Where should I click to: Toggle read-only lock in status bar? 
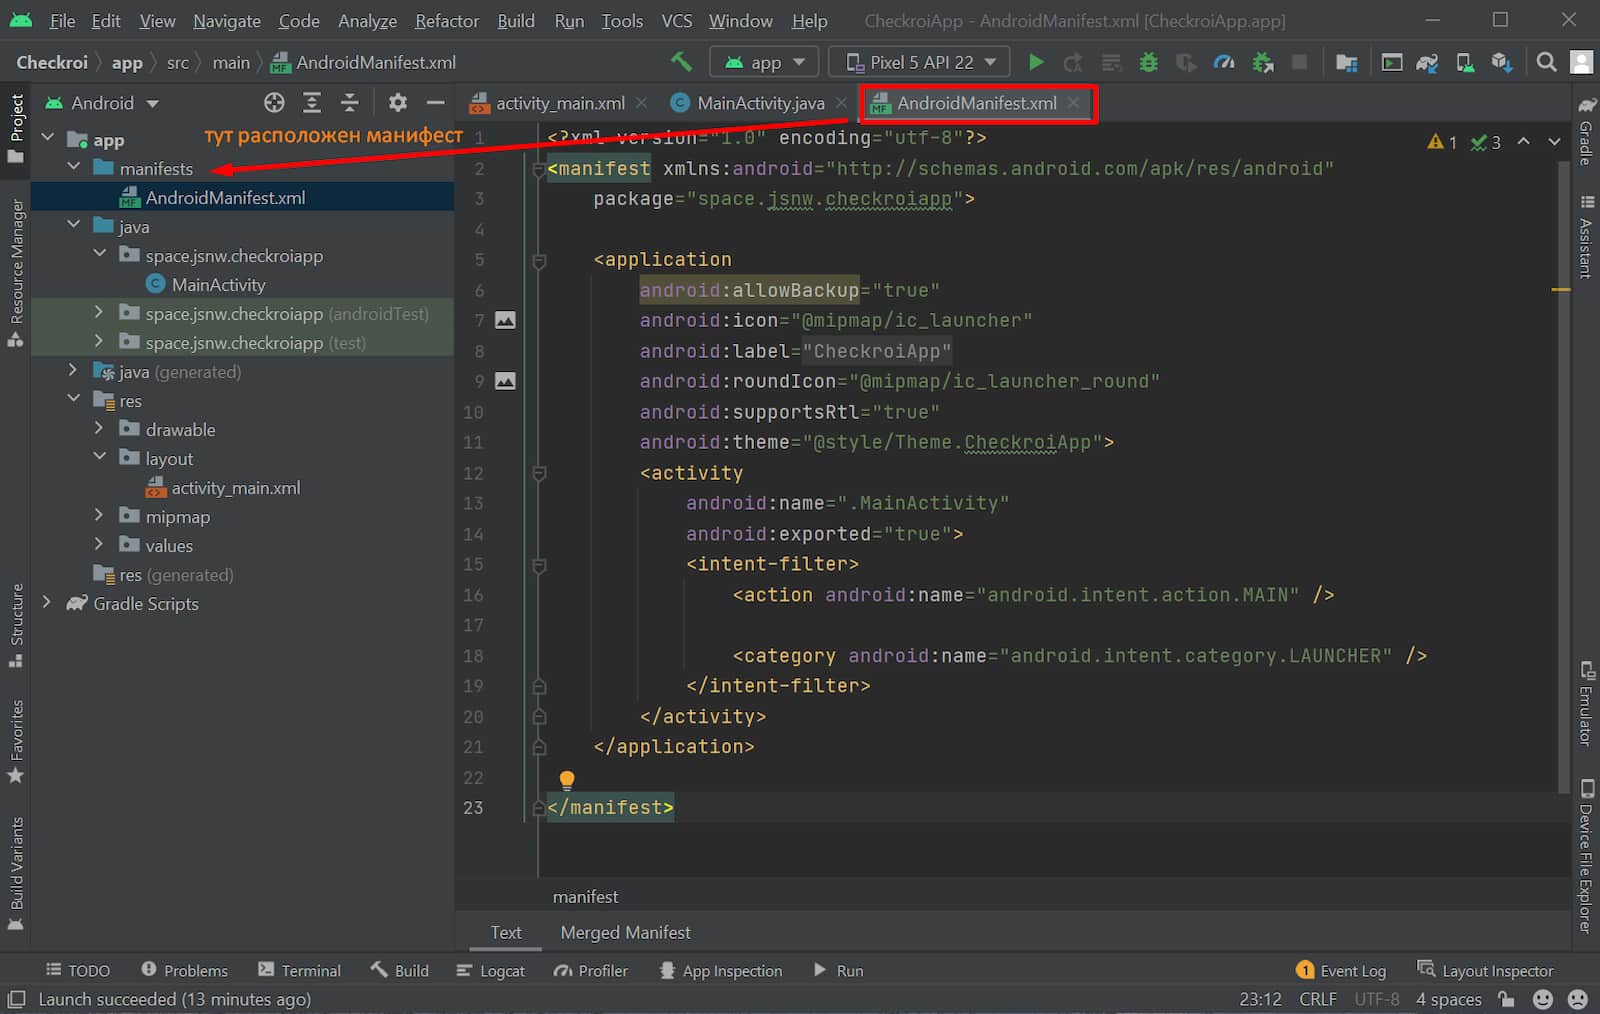tap(1506, 999)
